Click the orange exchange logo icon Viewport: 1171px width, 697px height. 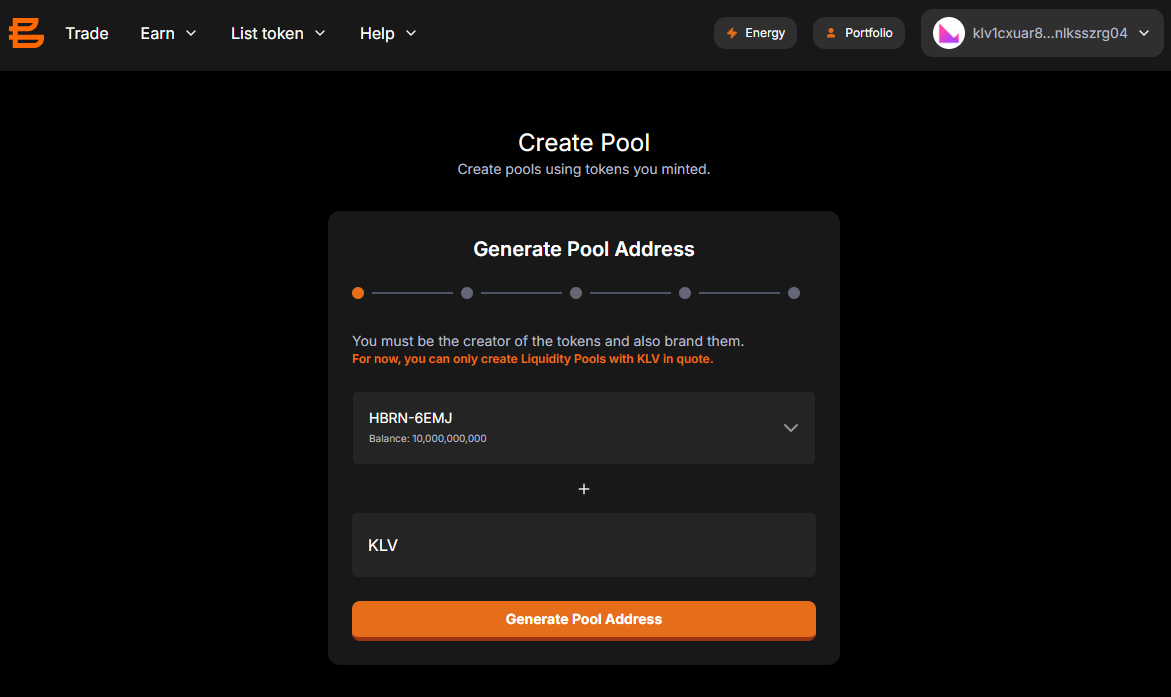pyautogui.click(x=26, y=33)
